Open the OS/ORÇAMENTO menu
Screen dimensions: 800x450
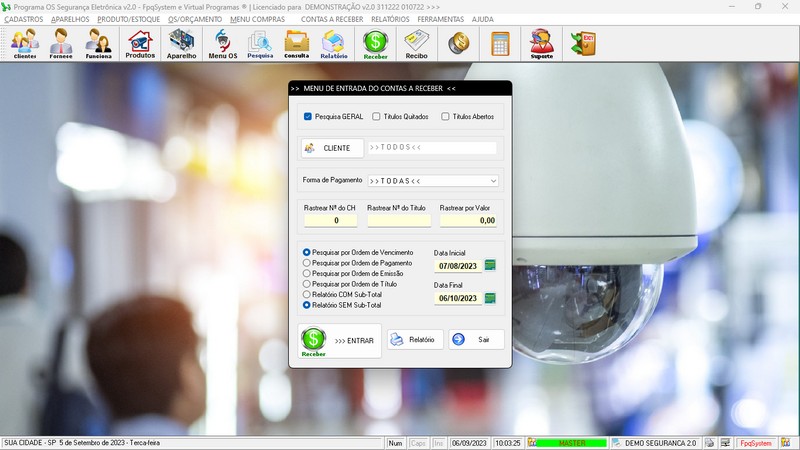[x=195, y=19]
